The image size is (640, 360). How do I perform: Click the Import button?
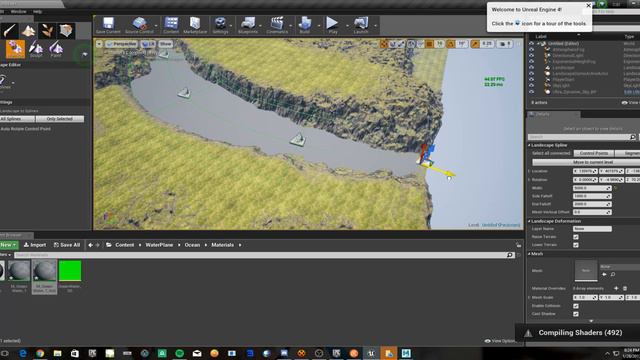(x=35, y=245)
